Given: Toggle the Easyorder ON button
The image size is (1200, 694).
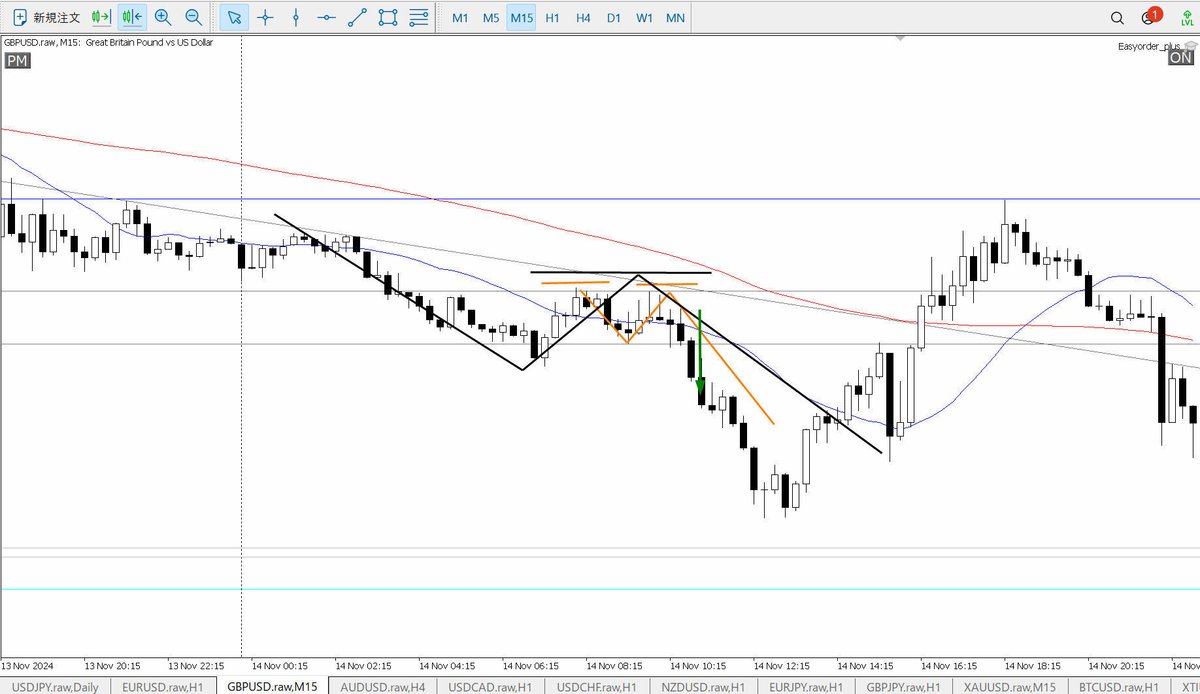Looking at the screenshot, I should [1181, 58].
